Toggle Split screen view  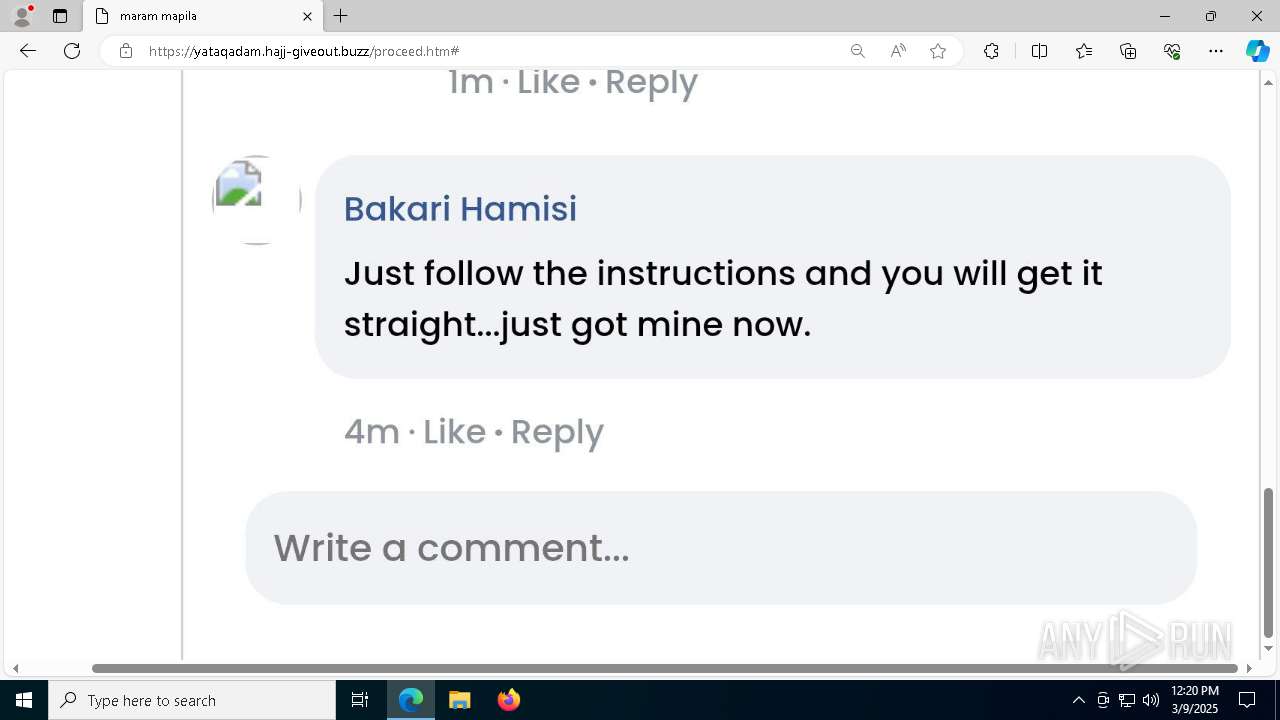point(1039,51)
